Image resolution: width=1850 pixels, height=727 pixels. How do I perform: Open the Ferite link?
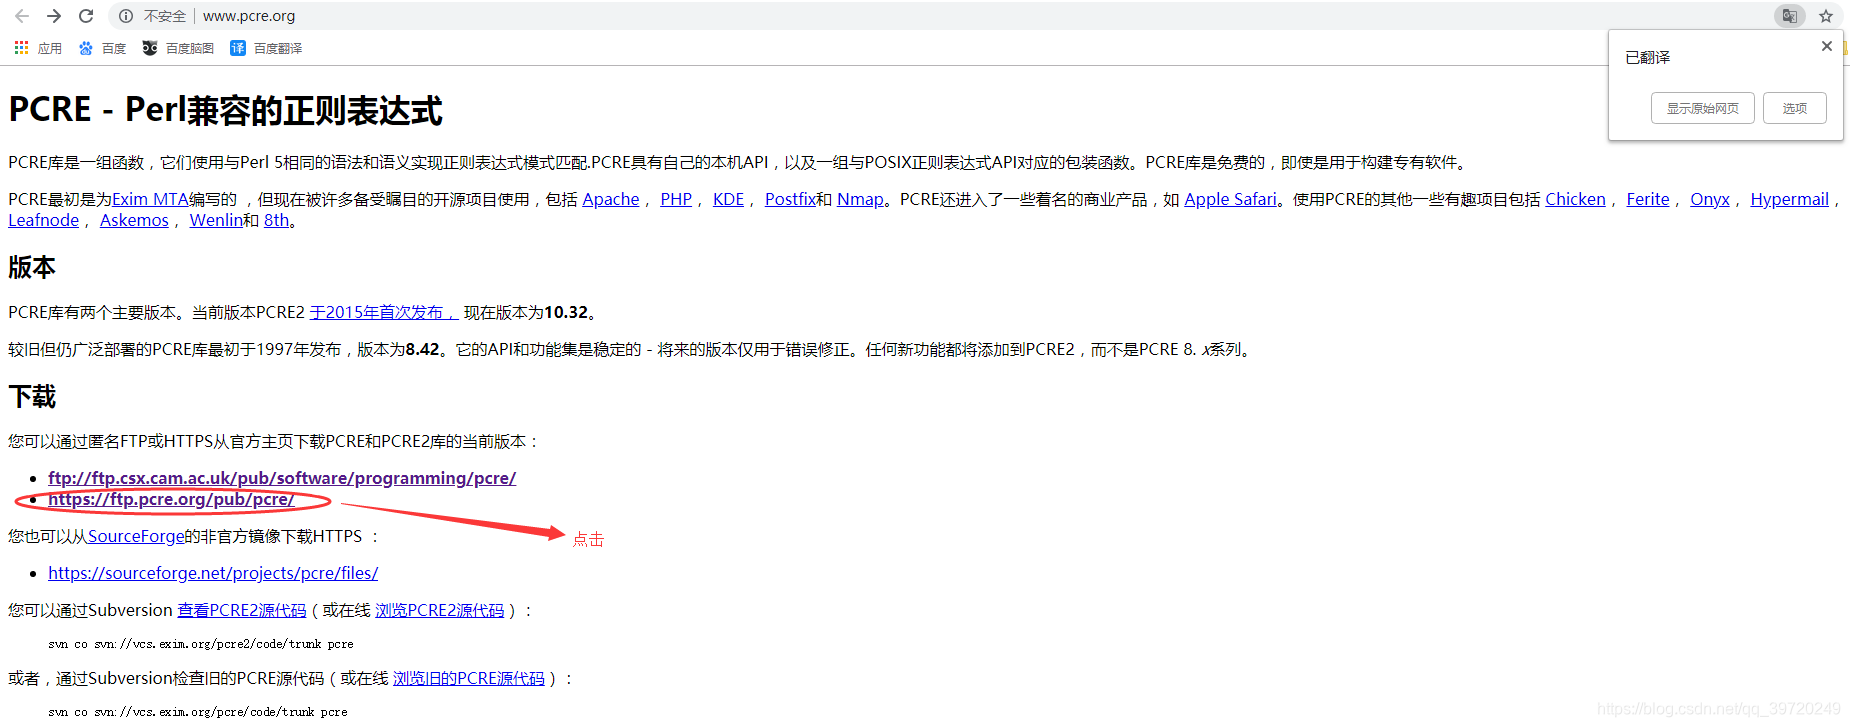(x=1648, y=199)
